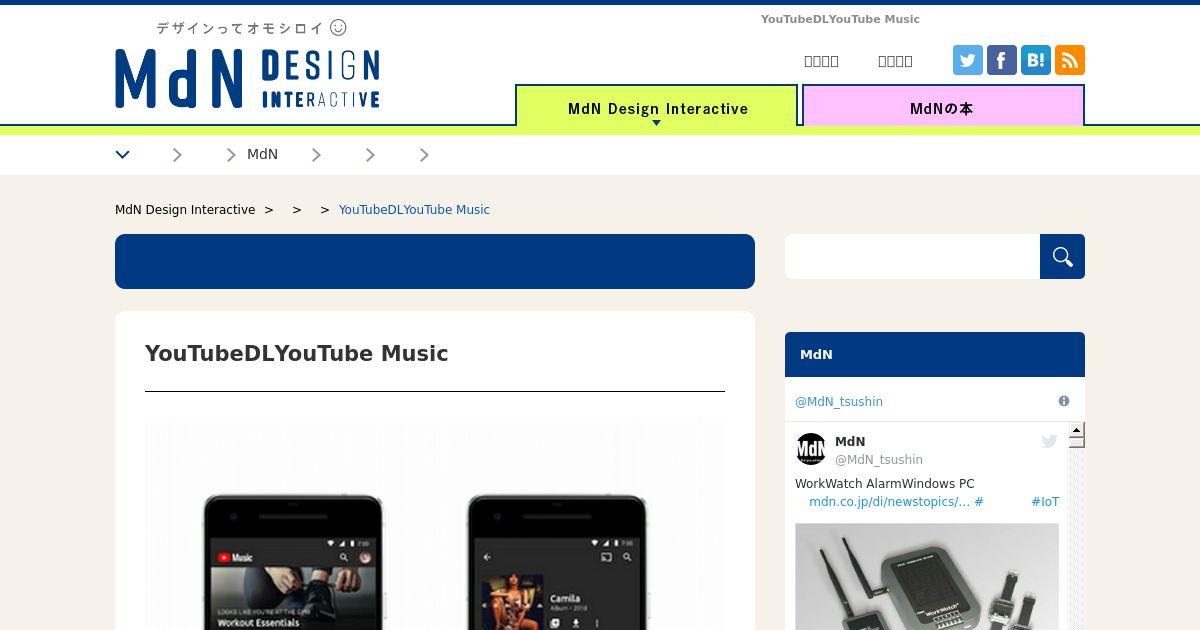Click the phone showing Workout Essentials screen

point(293,562)
